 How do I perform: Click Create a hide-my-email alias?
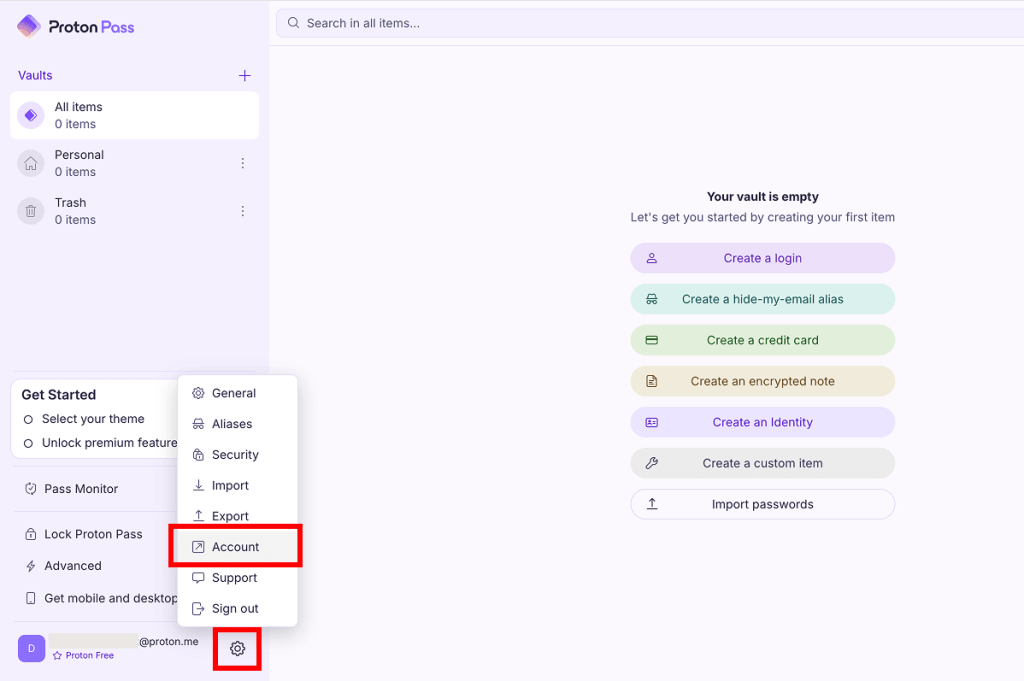pos(762,299)
